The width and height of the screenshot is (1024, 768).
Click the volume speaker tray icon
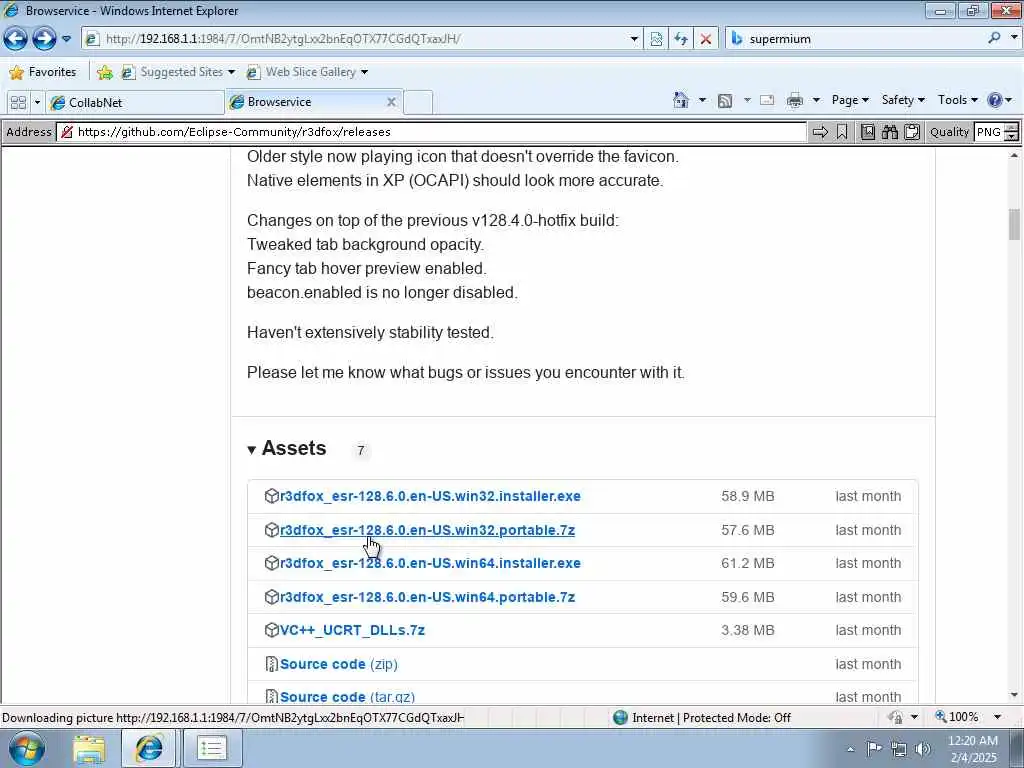click(x=923, y=749)
